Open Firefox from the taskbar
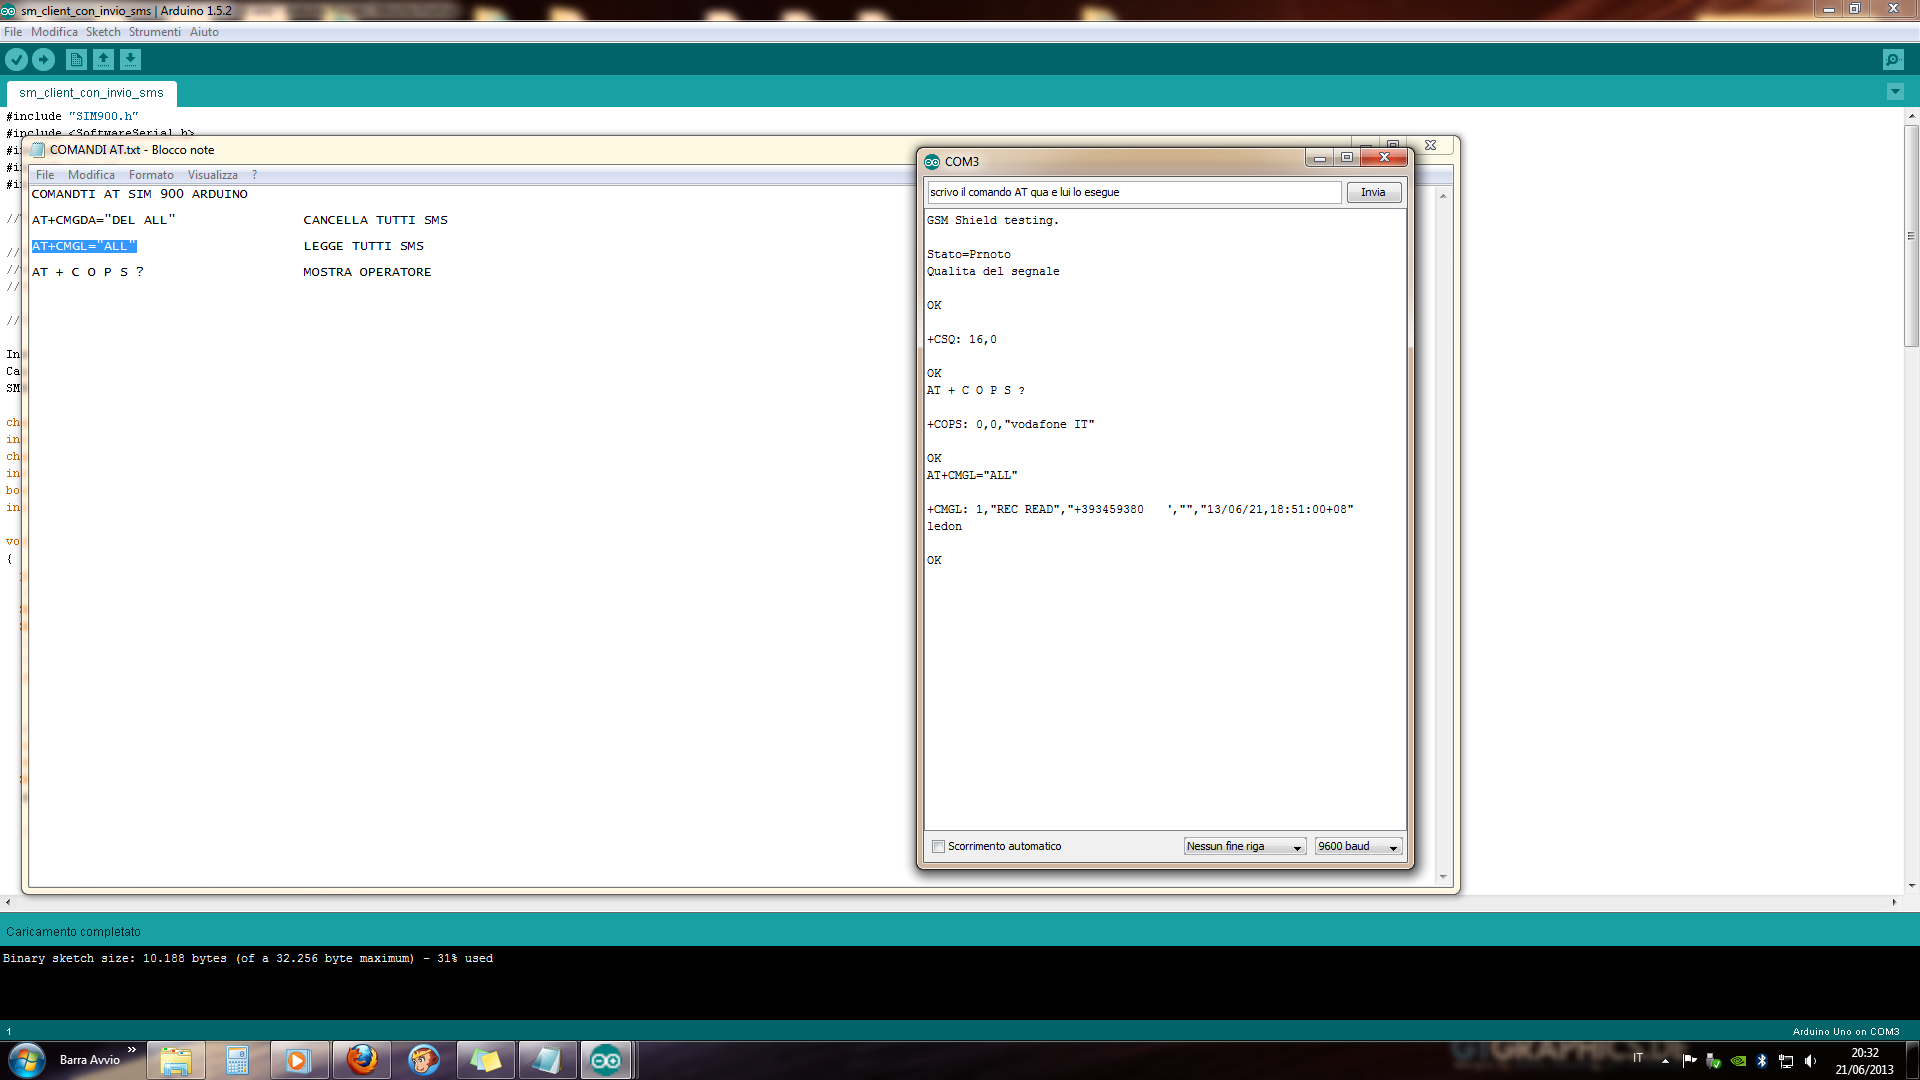The image size is (1920, 1080). (362, 1060)
